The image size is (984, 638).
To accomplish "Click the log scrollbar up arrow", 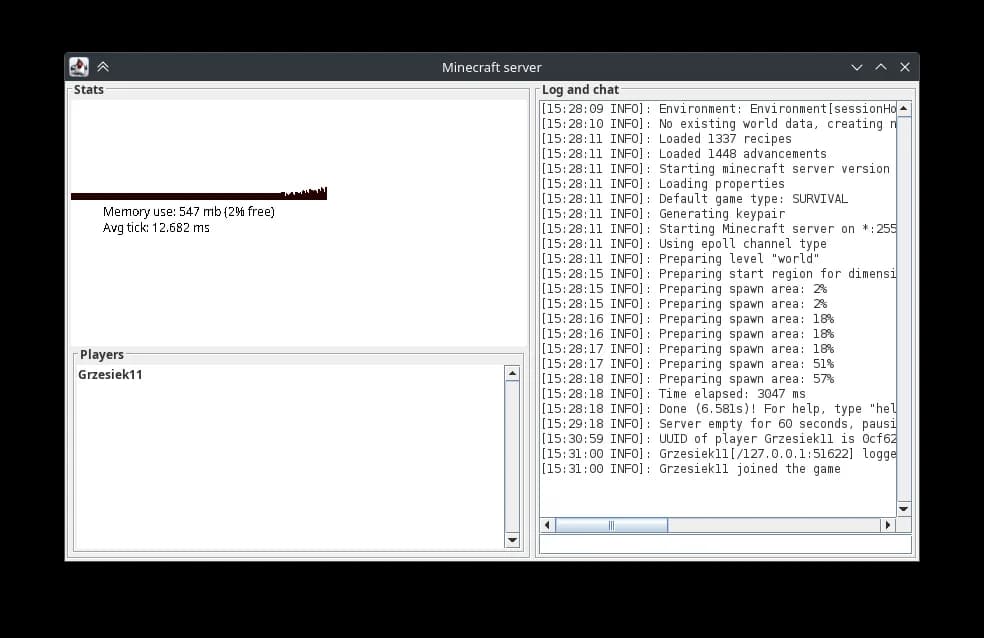I will click(x=904, y=109).
